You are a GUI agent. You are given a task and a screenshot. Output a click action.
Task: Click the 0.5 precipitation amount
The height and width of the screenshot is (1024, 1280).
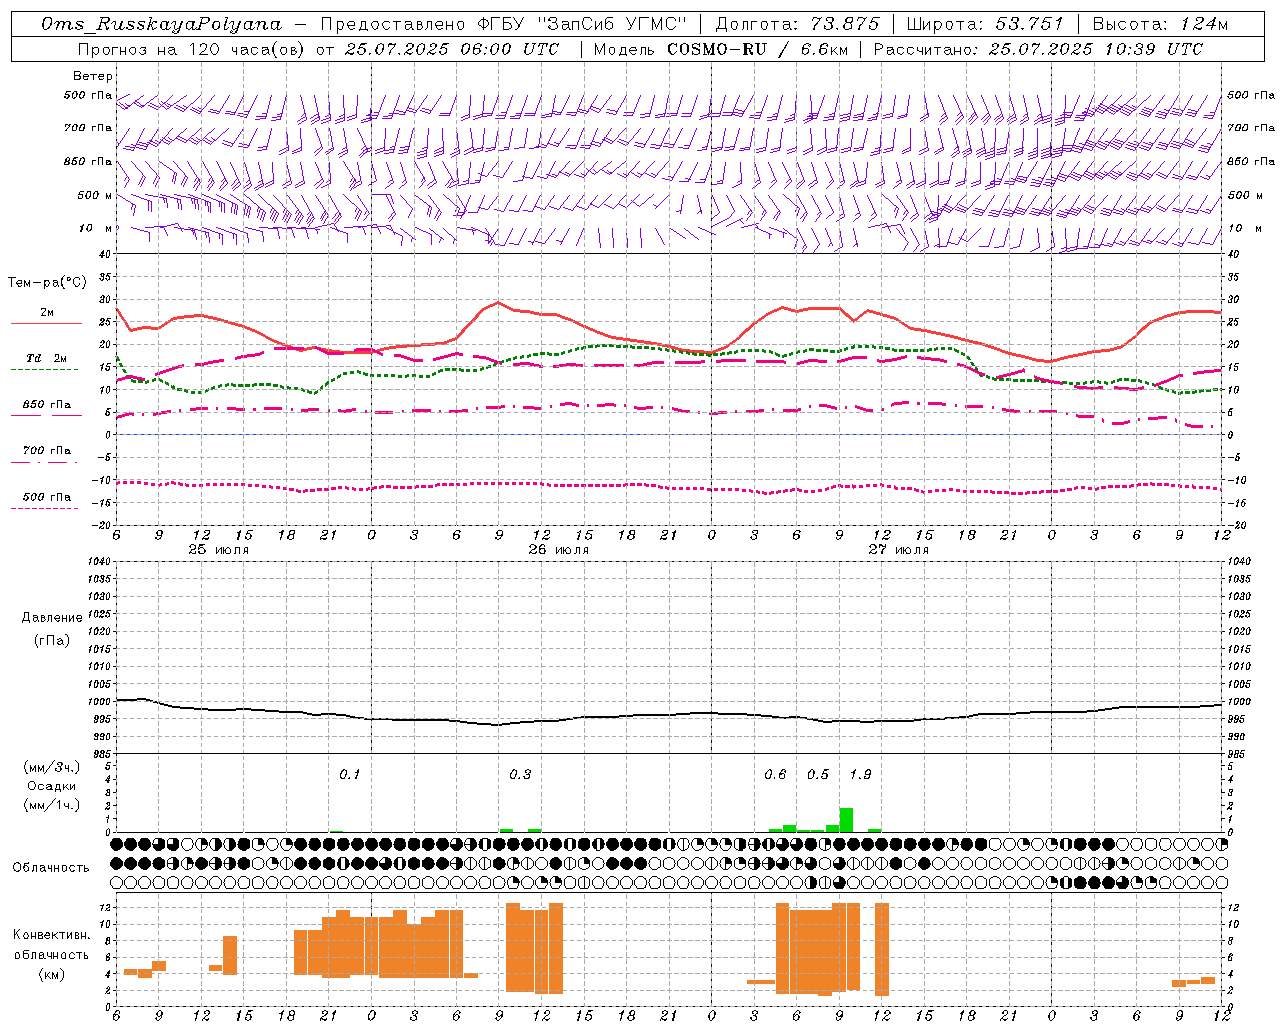[818, 775]
